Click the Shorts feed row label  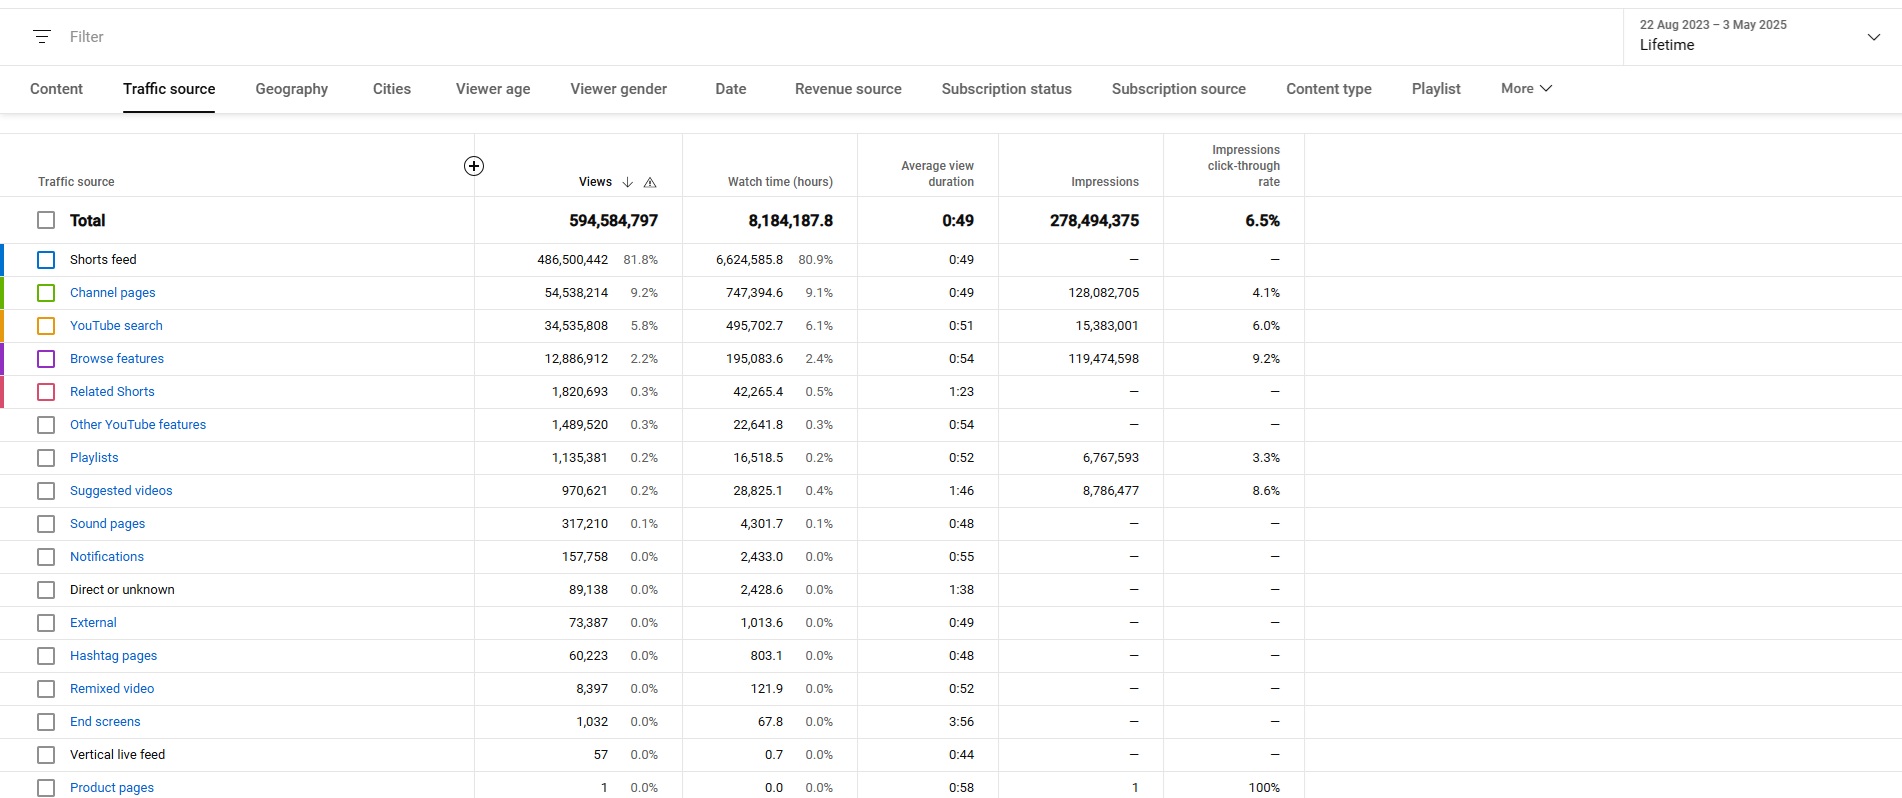click(103, 260)
